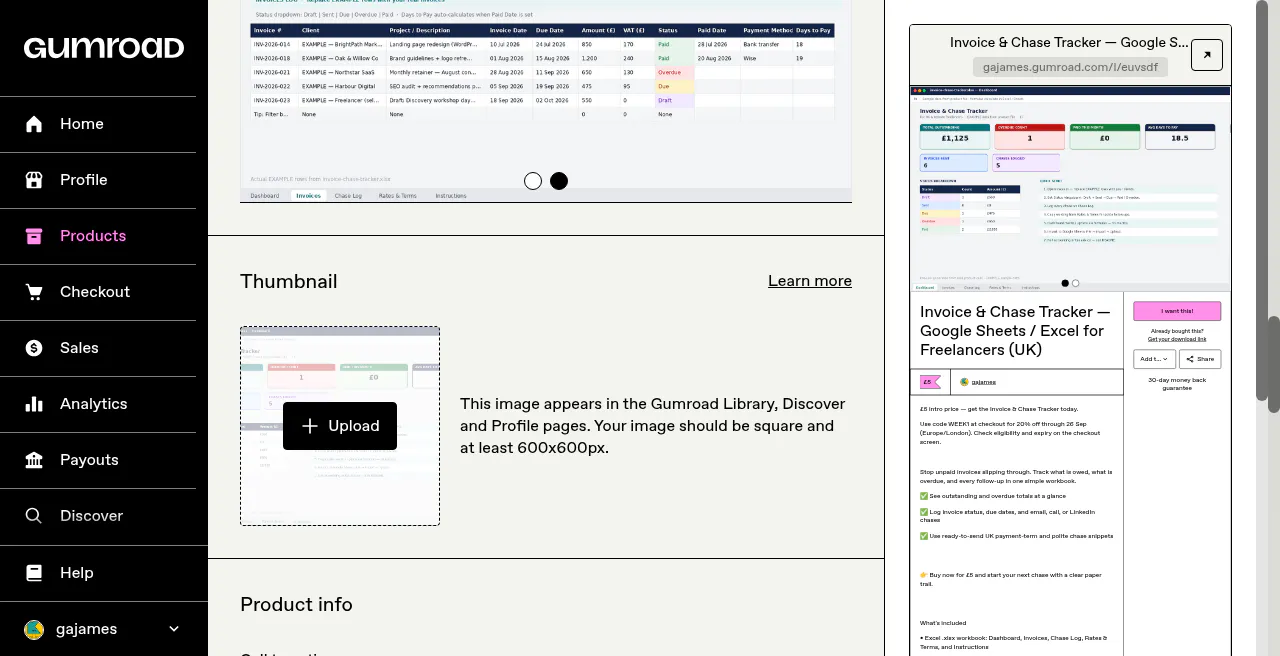Click INV-2026-014 cell in cover image

point(272,44)
